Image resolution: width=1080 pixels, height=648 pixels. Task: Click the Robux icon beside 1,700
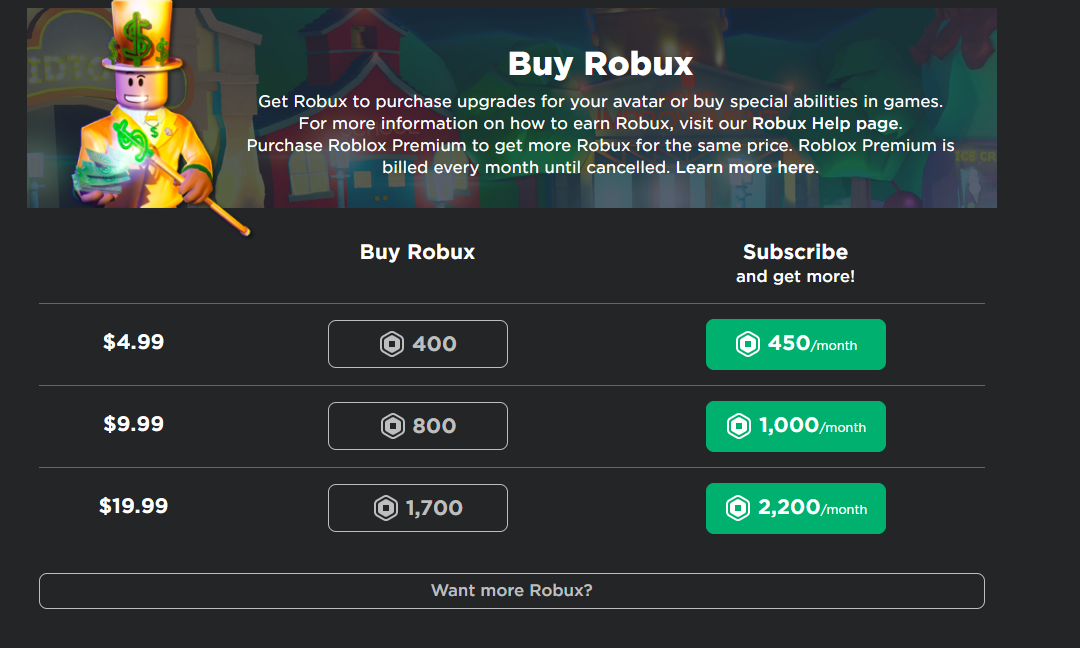pos(386,508)
